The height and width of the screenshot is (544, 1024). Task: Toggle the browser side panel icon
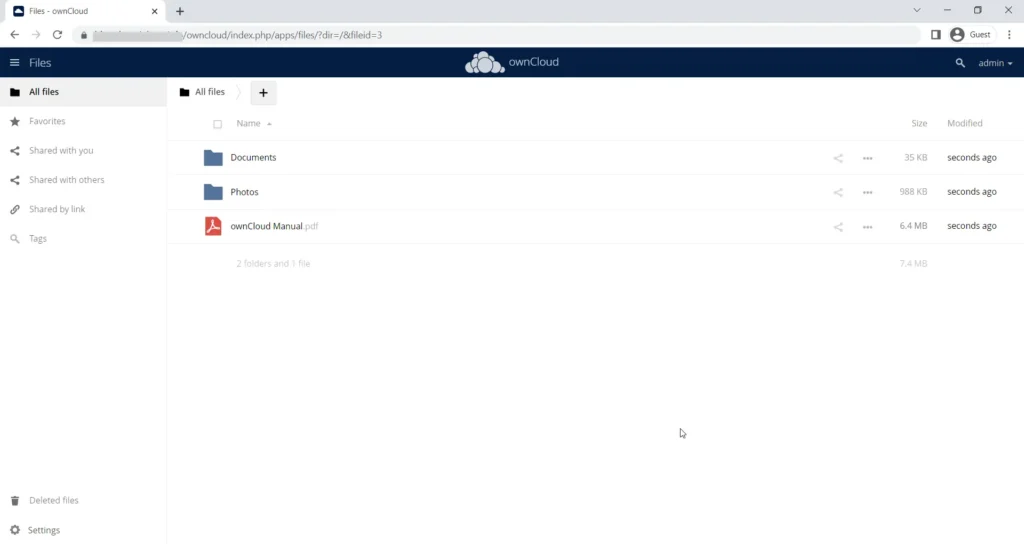tap(936, 35)
